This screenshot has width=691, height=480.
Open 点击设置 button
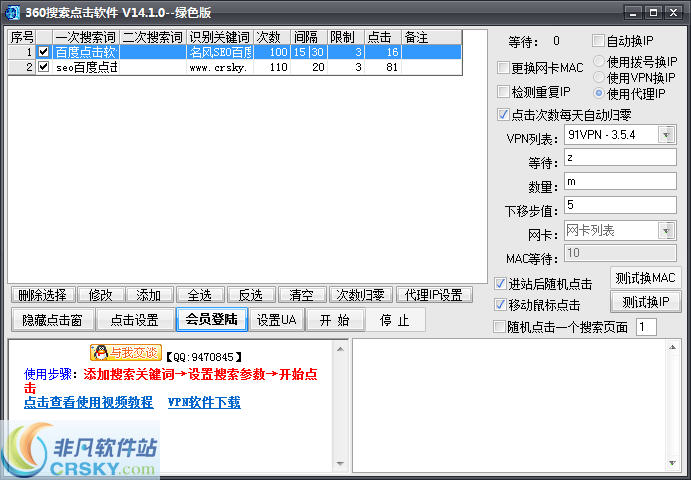pyautogui.click(x=135, y=320)
